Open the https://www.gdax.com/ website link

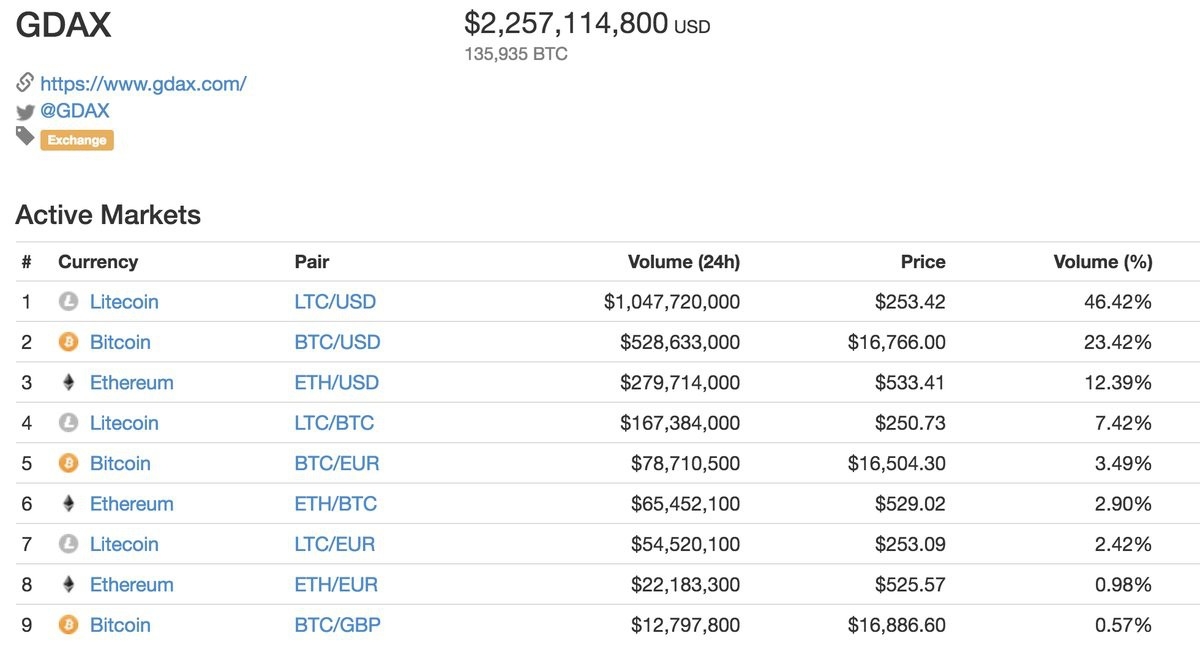point(143,84)
